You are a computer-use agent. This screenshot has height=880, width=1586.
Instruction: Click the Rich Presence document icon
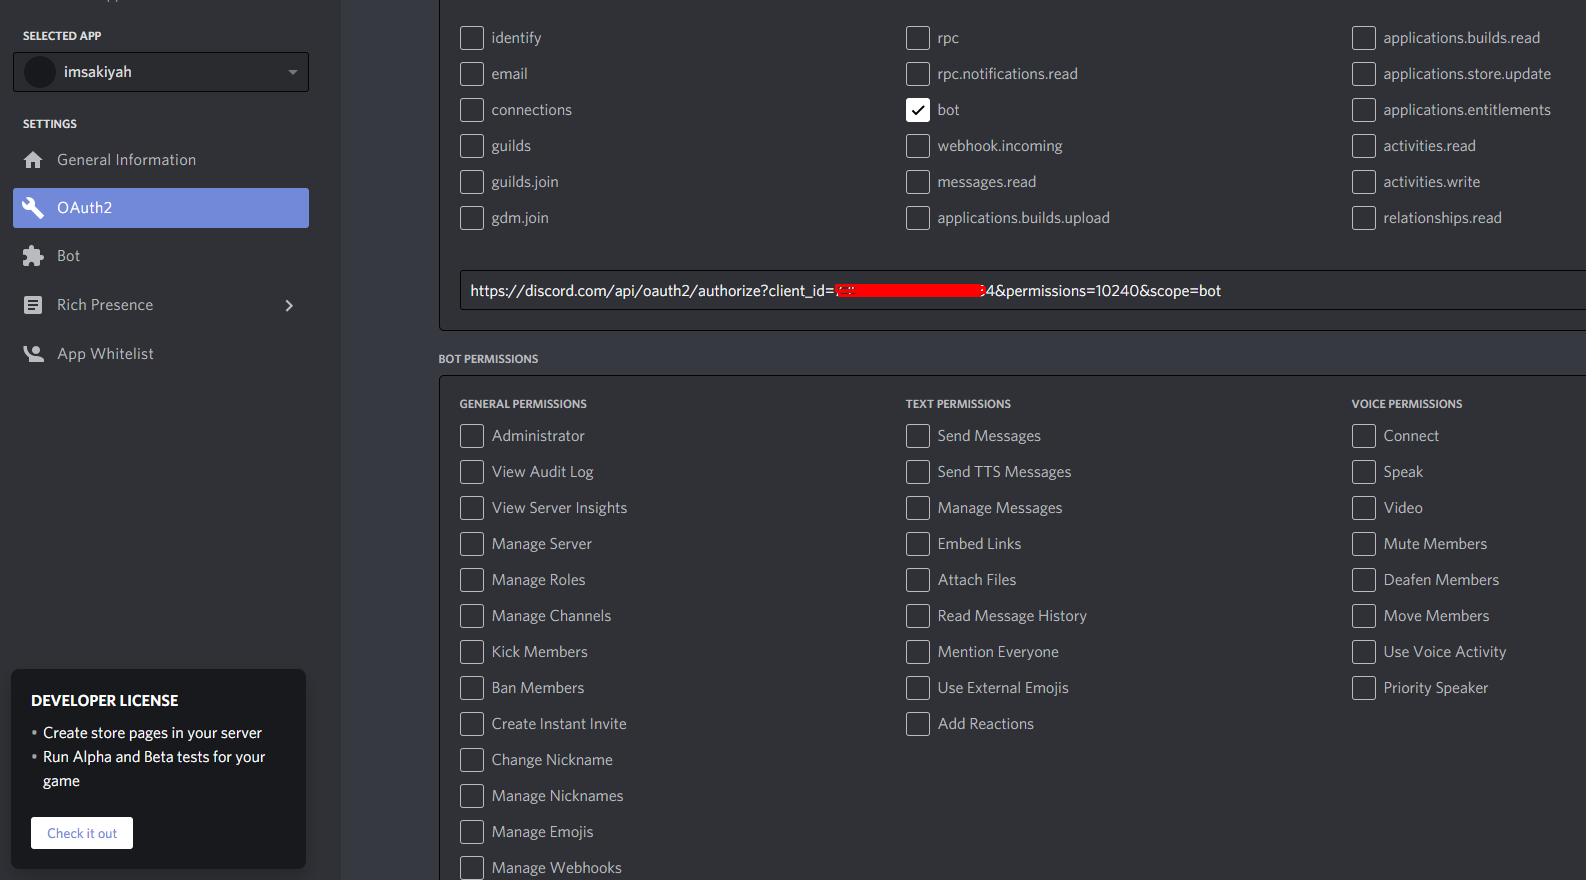[x=33, y=305]
